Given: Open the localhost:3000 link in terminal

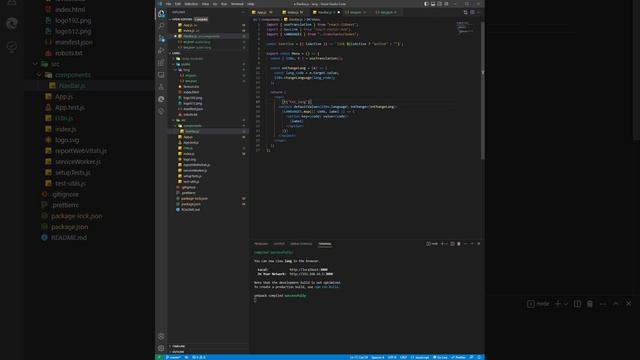Looking at the screenshot, I should [x=309, y=270].
